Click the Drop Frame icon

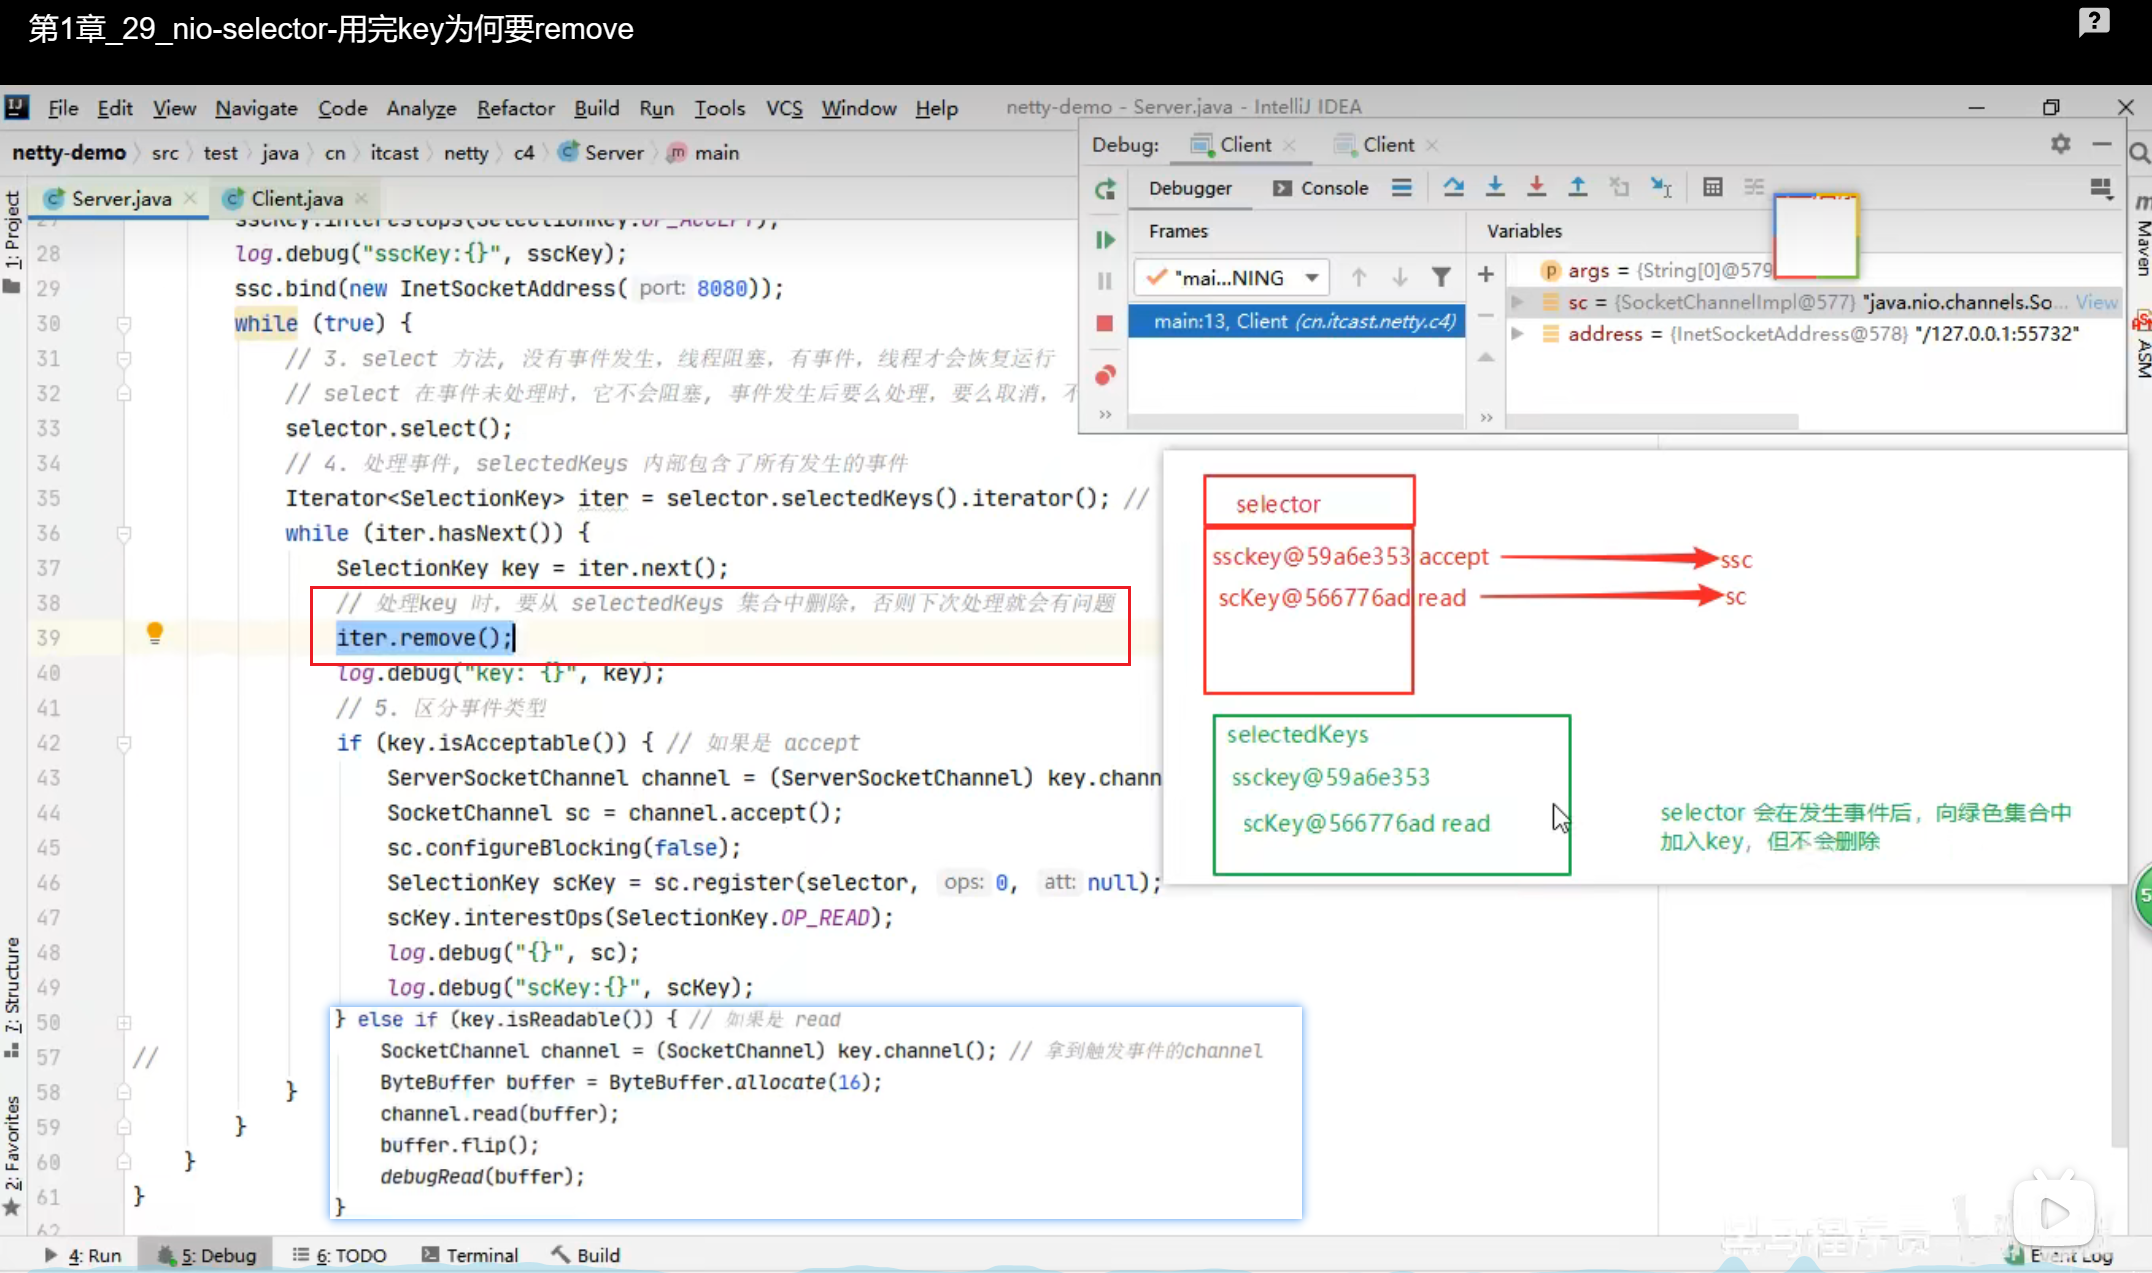pos(1619,187)
